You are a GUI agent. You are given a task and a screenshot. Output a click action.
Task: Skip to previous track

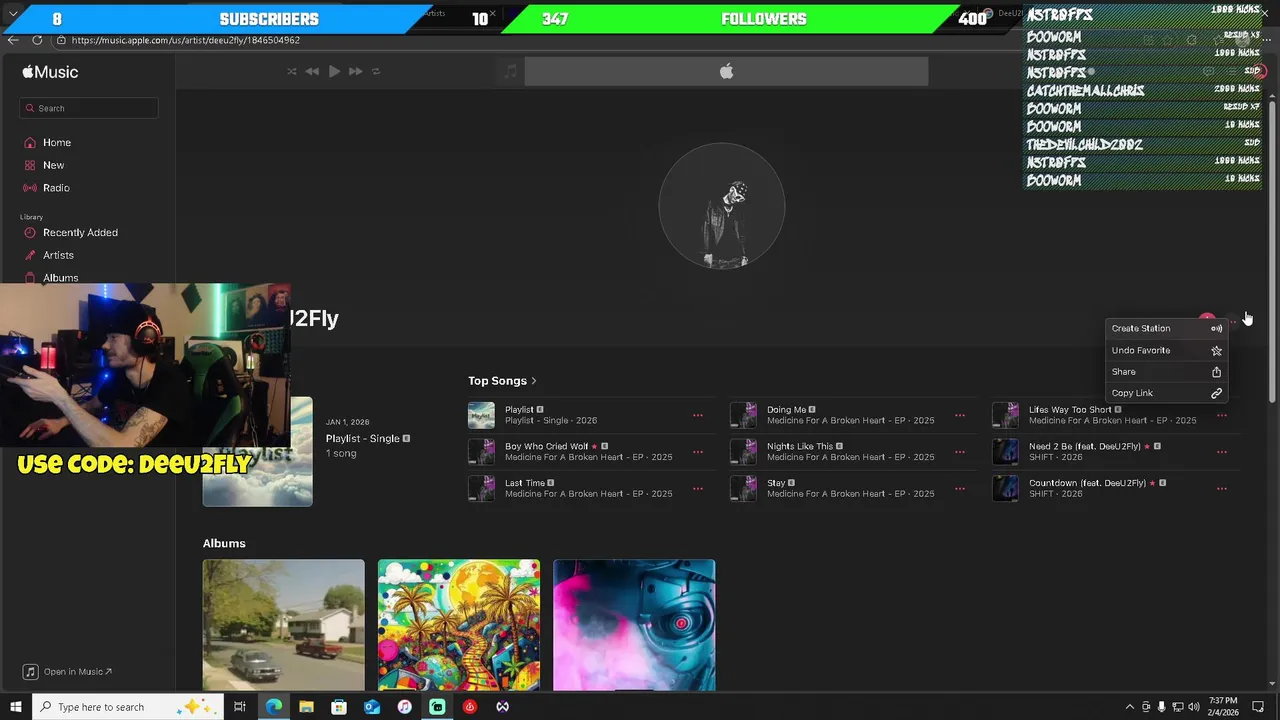coord(312,71)
